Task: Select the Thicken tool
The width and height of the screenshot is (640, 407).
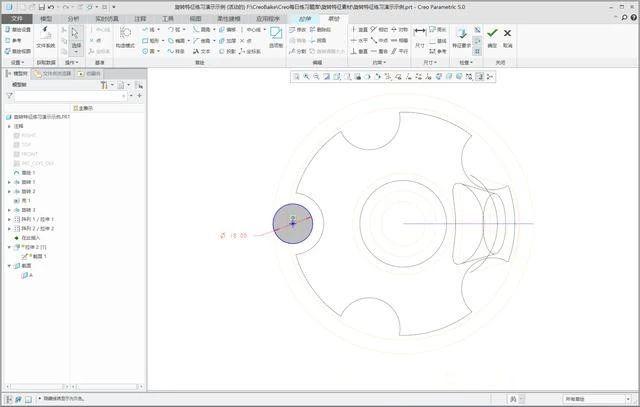Action: 227,41
